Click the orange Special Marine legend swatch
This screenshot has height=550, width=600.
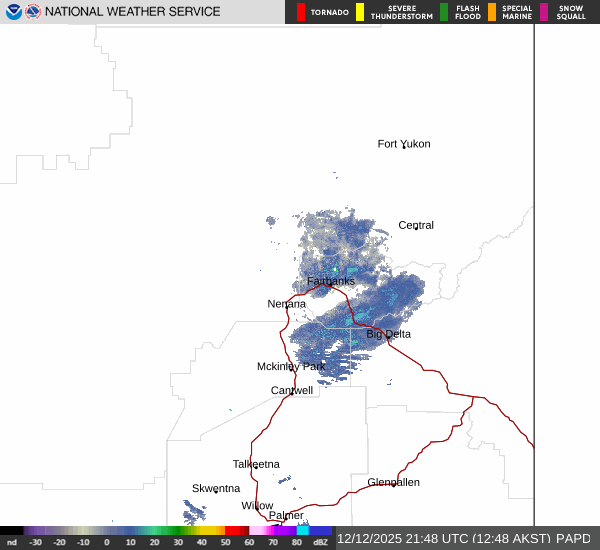491,12
